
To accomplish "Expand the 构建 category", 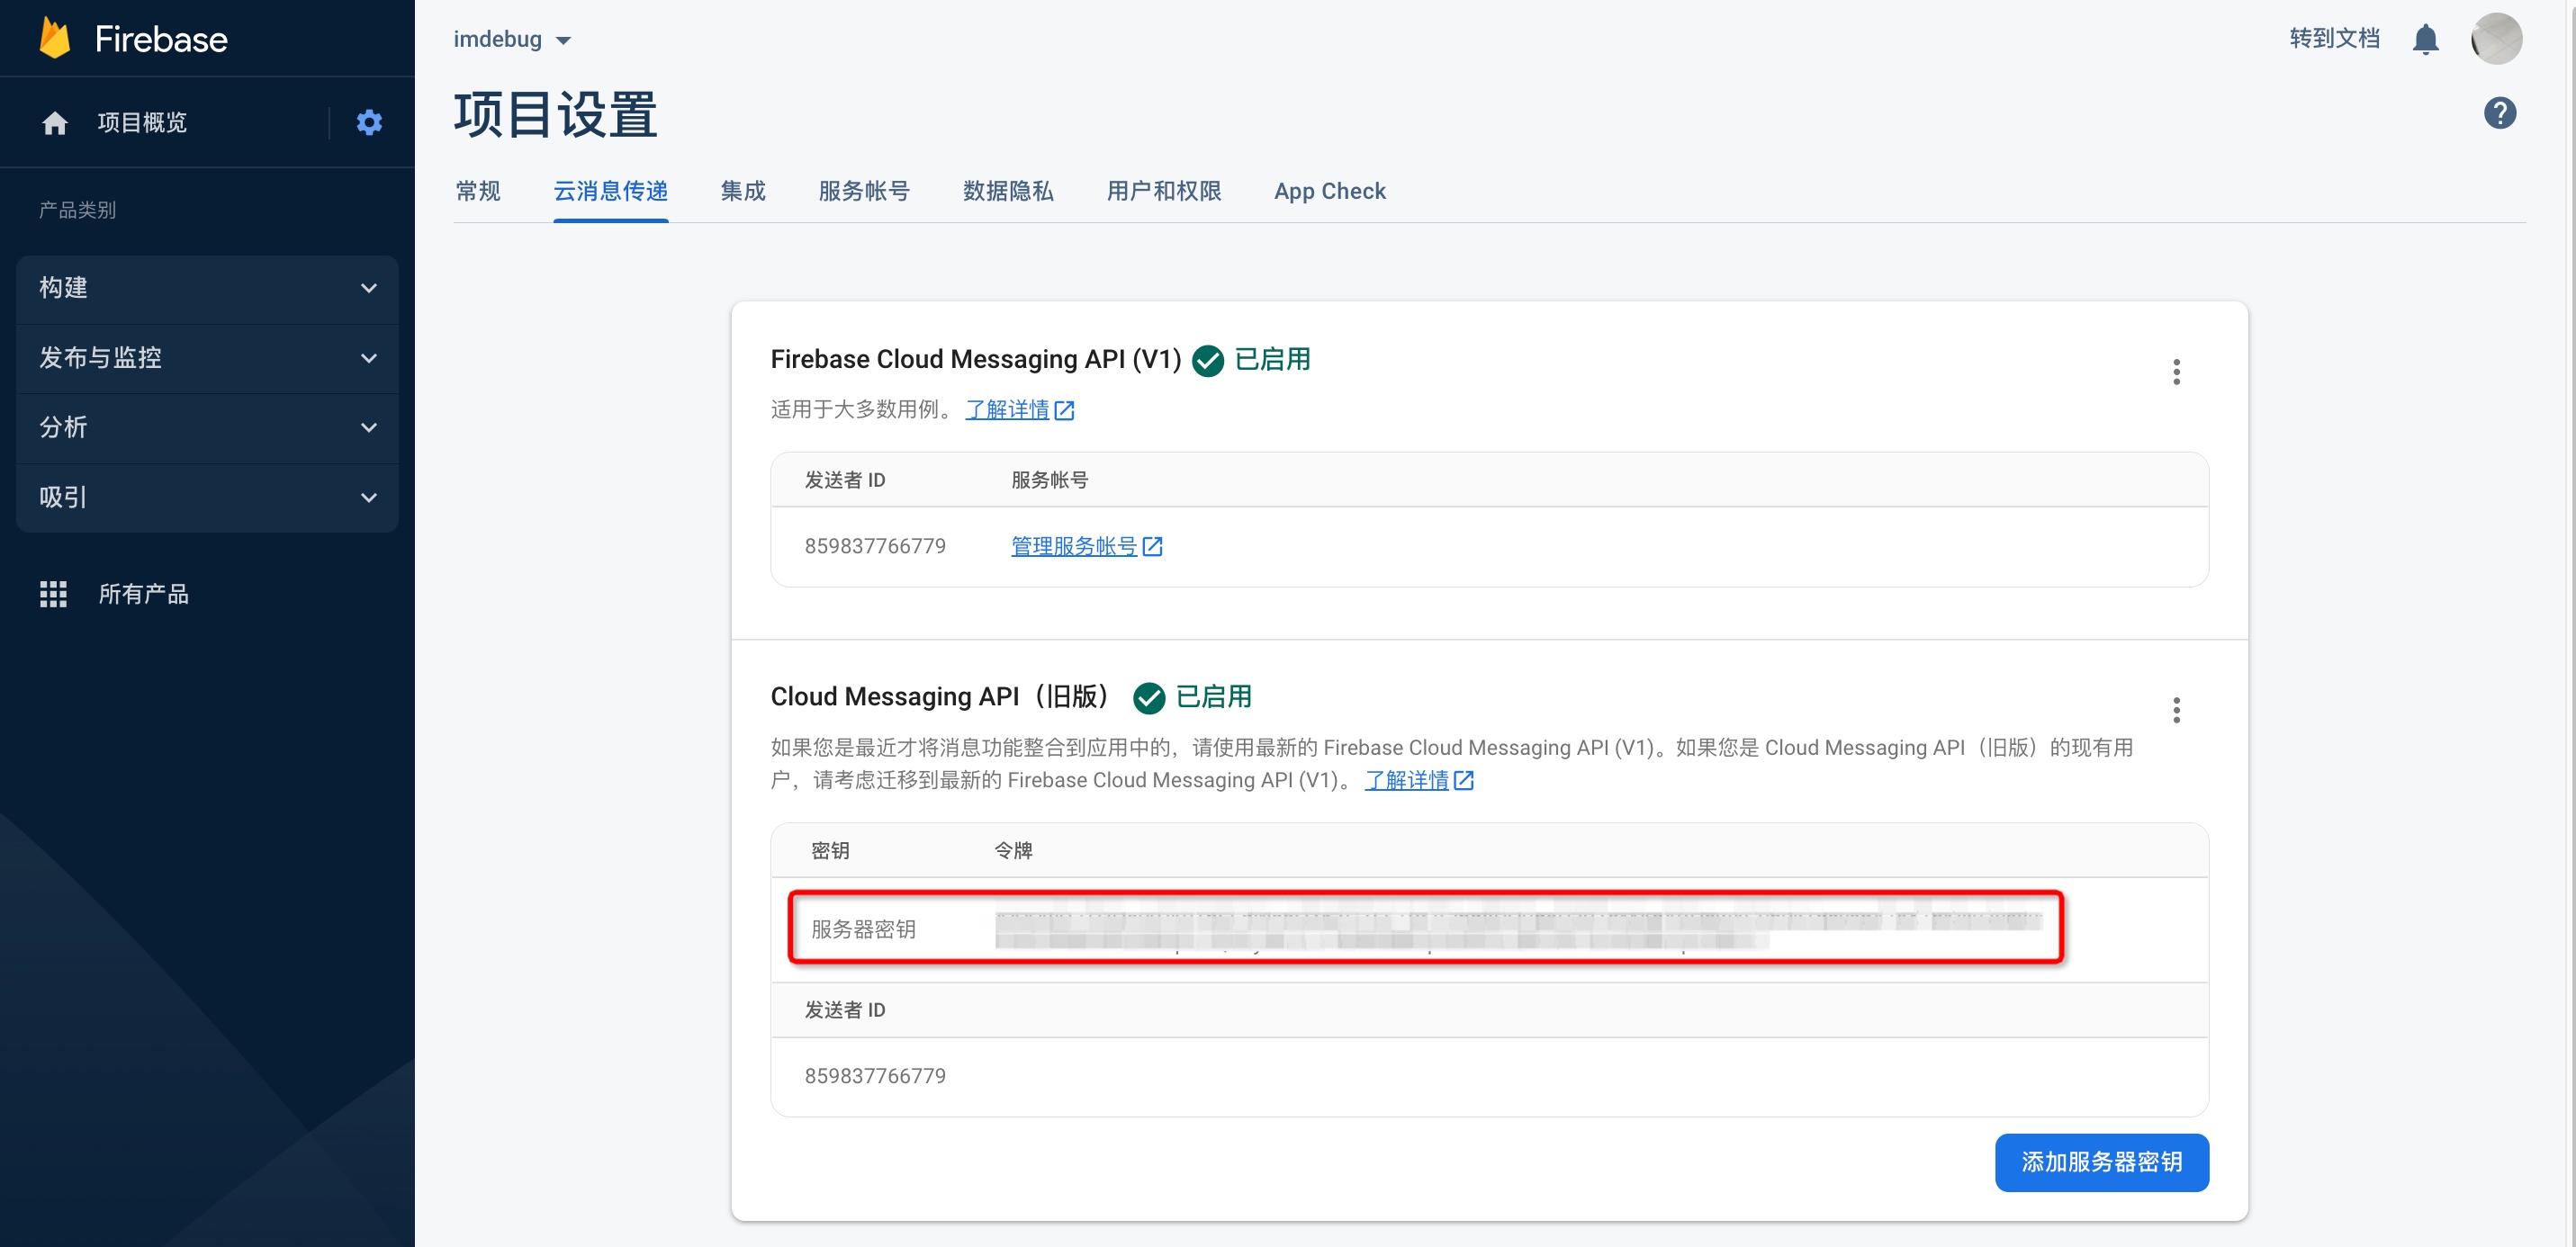I will pyautogui.click(x=207, y=288).
